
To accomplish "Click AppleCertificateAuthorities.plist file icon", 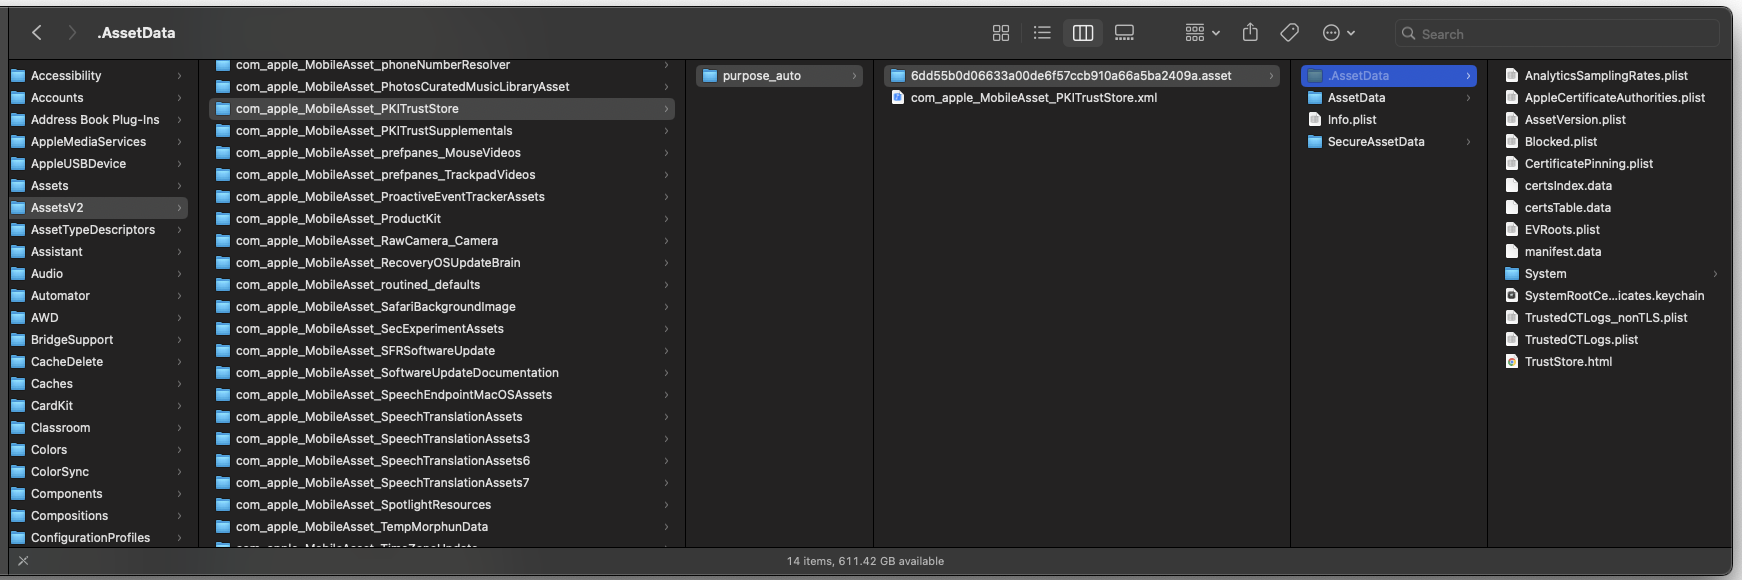I will pos(1512,98).
